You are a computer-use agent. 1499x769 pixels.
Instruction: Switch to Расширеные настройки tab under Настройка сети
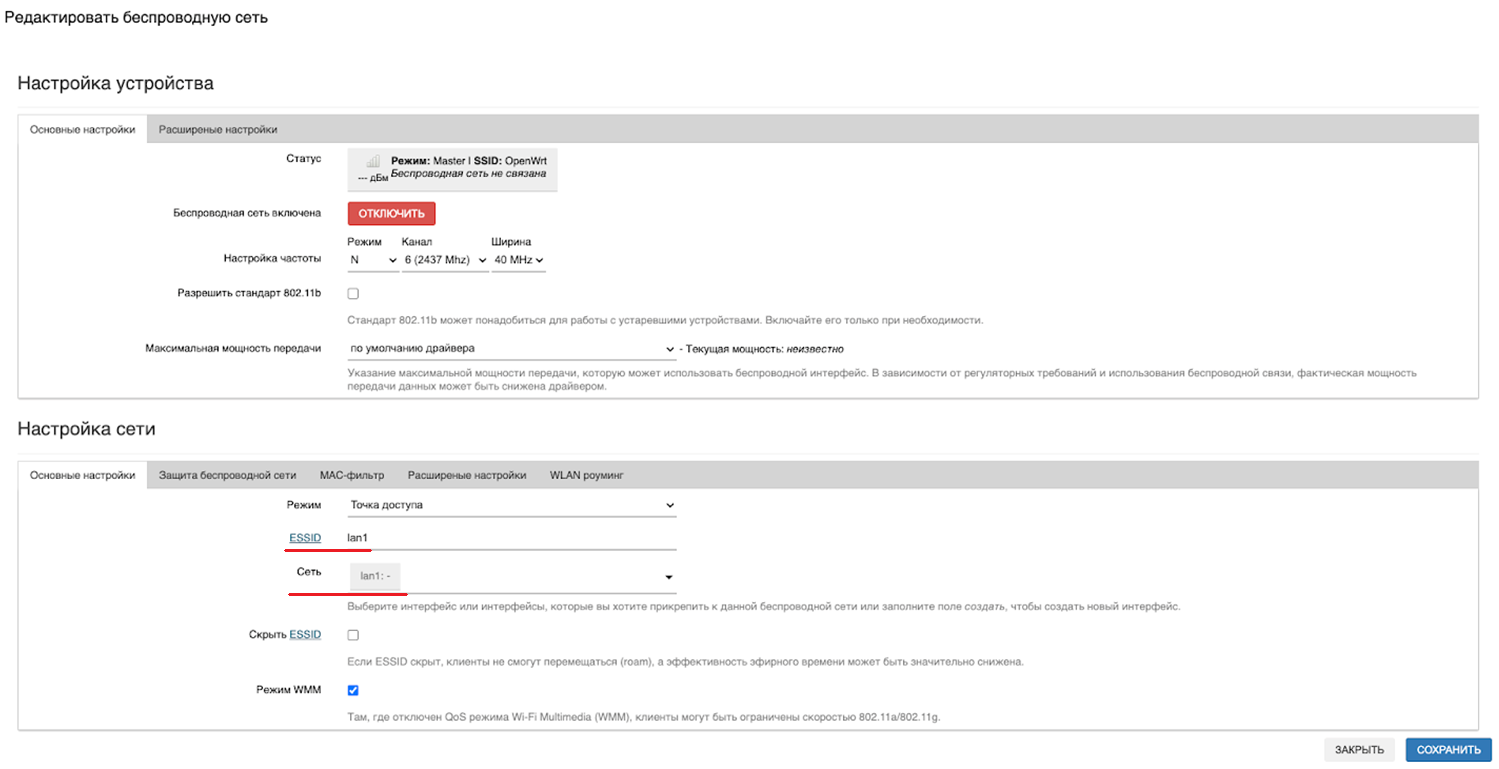[467, 475]
